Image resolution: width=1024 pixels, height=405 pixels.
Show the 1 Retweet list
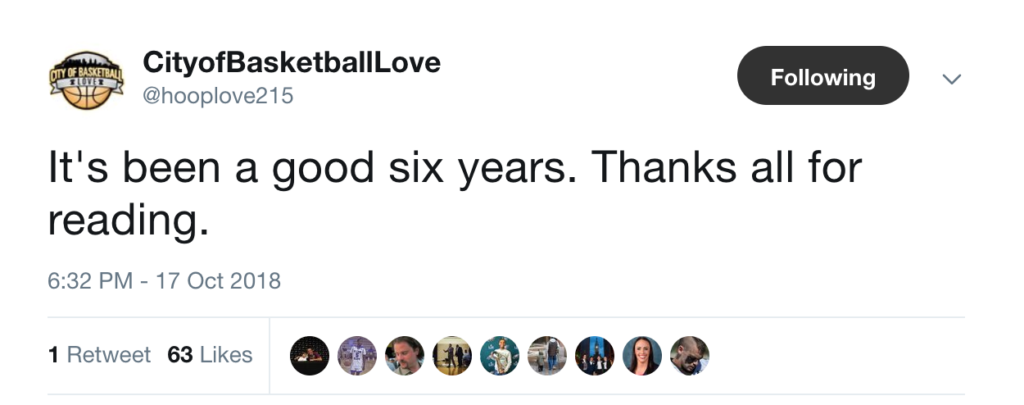tap(99, 355)
